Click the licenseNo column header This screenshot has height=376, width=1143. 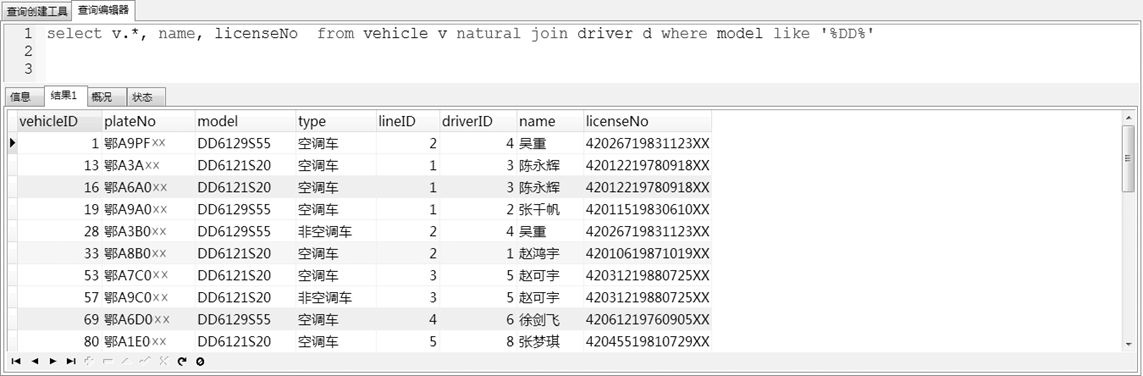pyautogui.click(x=647, y=122)
